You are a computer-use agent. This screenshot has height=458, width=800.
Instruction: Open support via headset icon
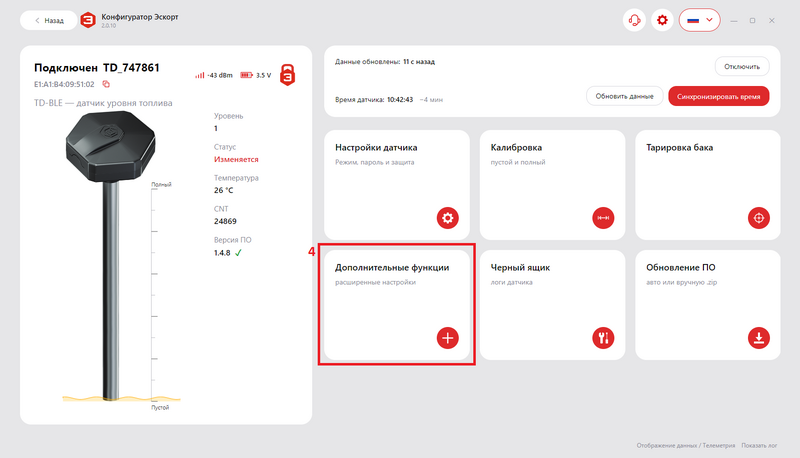pyautogui.click(x=634, y=20)
